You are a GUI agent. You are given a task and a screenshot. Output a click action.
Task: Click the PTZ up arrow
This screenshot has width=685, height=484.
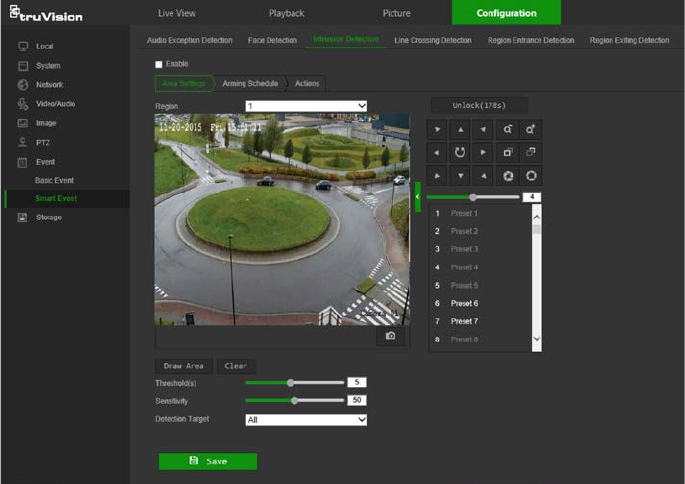pyautogui.click(x=460, y=129)
